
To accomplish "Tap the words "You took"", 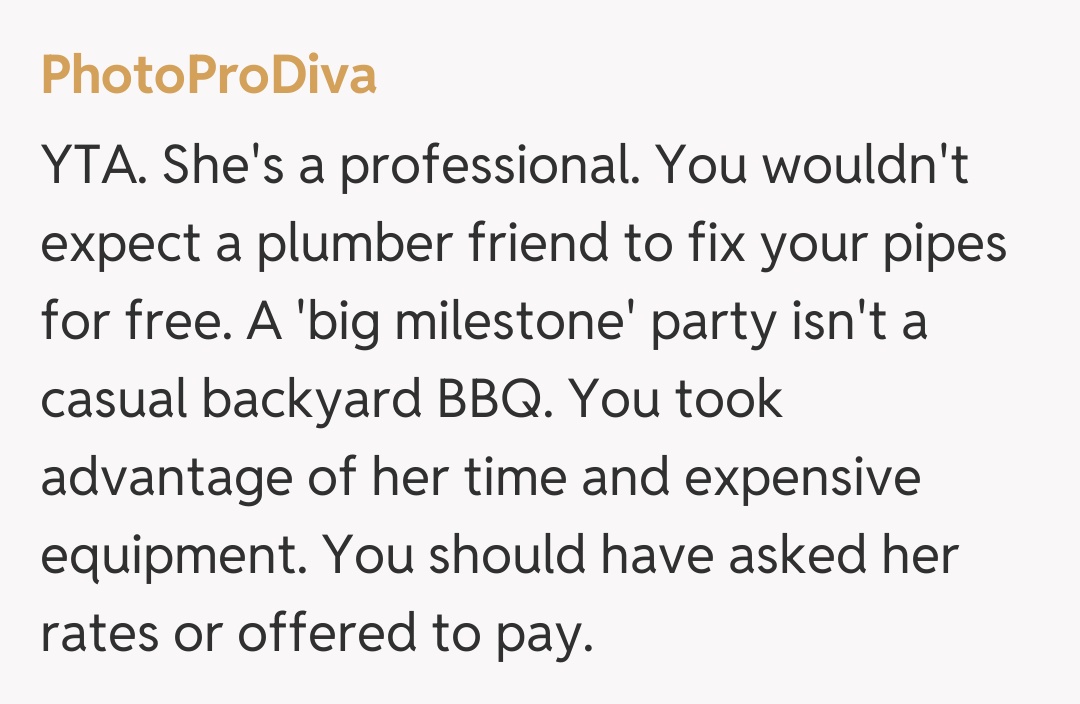I will pos(676,400).
